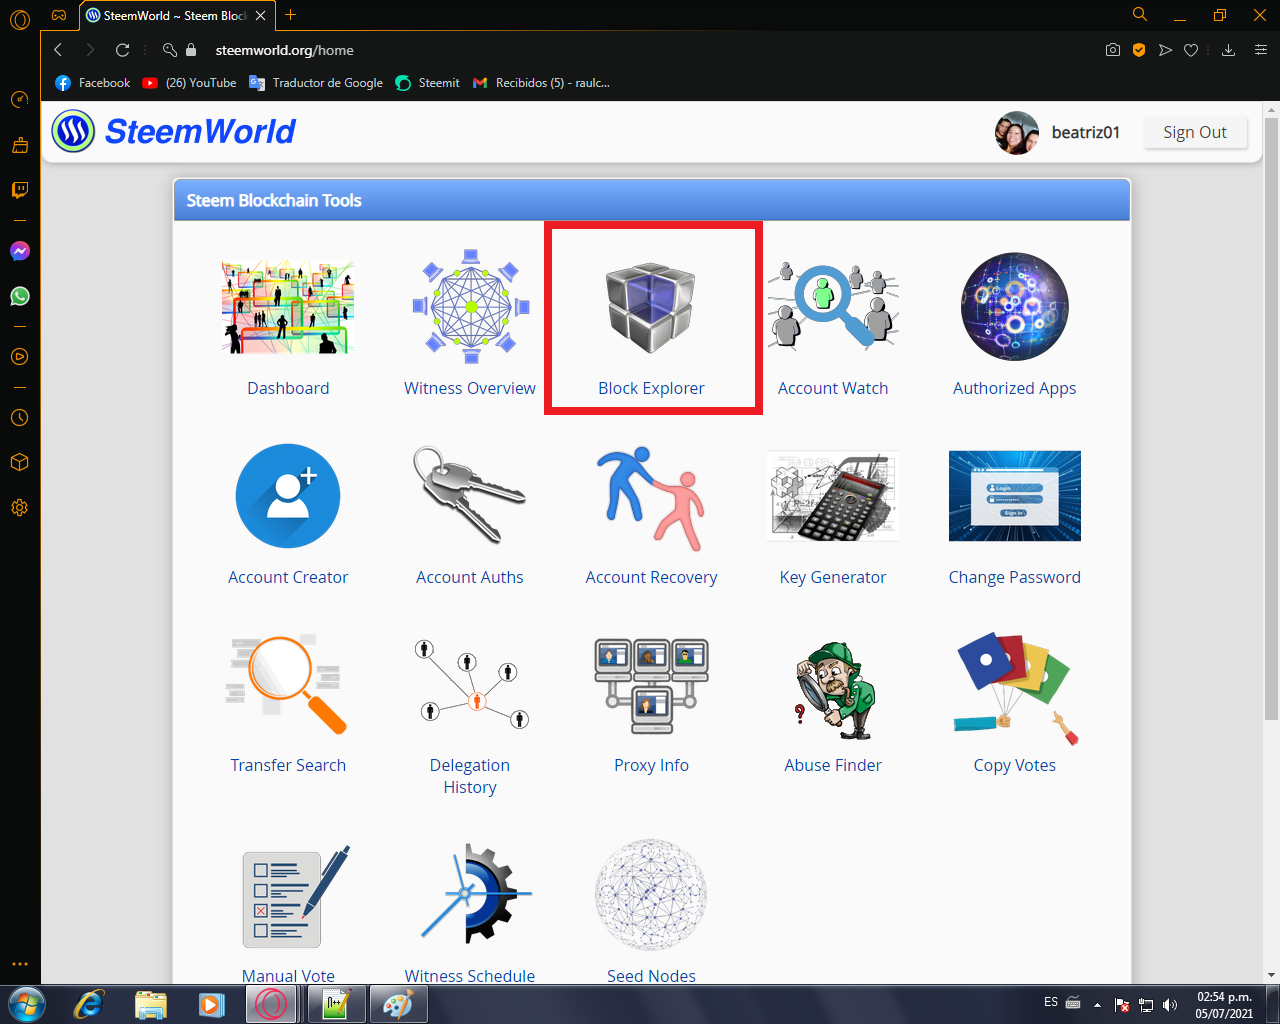Click the address bar showing steemworld.org/home

pyautogui.click(x=284, y=50)
